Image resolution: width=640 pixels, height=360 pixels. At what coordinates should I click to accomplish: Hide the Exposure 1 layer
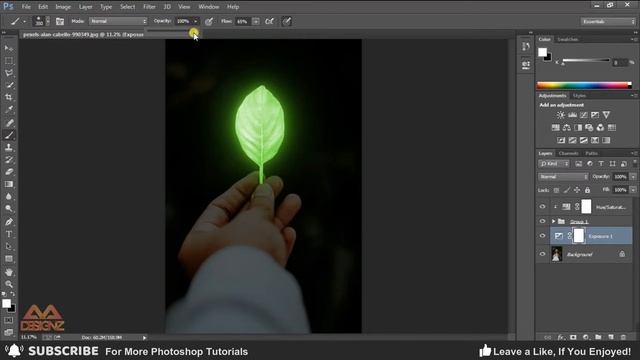click(542, 236)
